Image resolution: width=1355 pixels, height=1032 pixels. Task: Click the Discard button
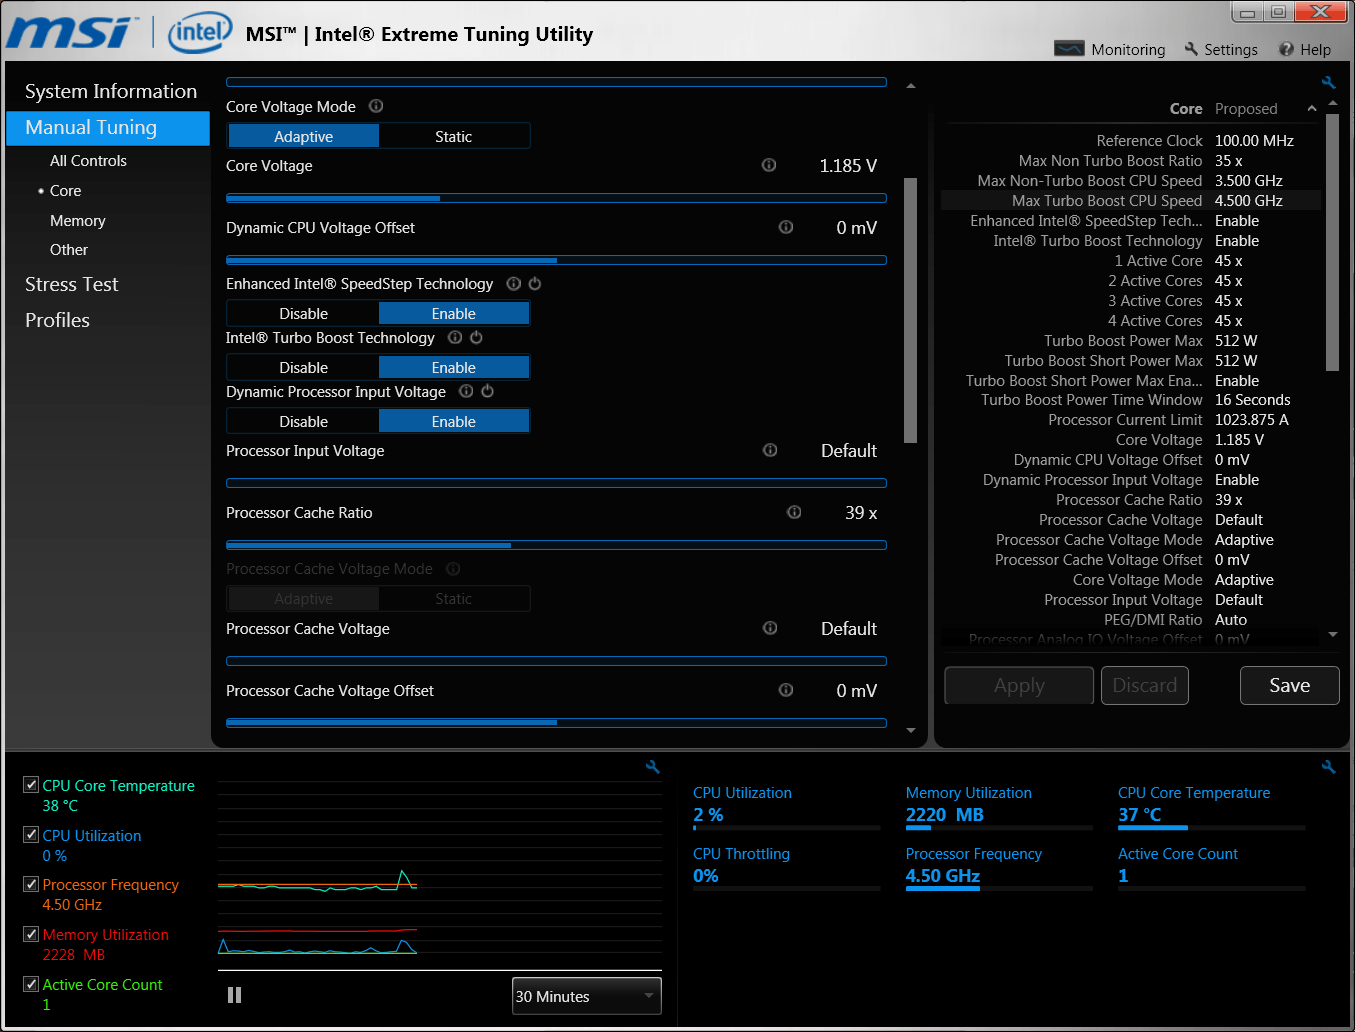click(x=1145, y=685)
